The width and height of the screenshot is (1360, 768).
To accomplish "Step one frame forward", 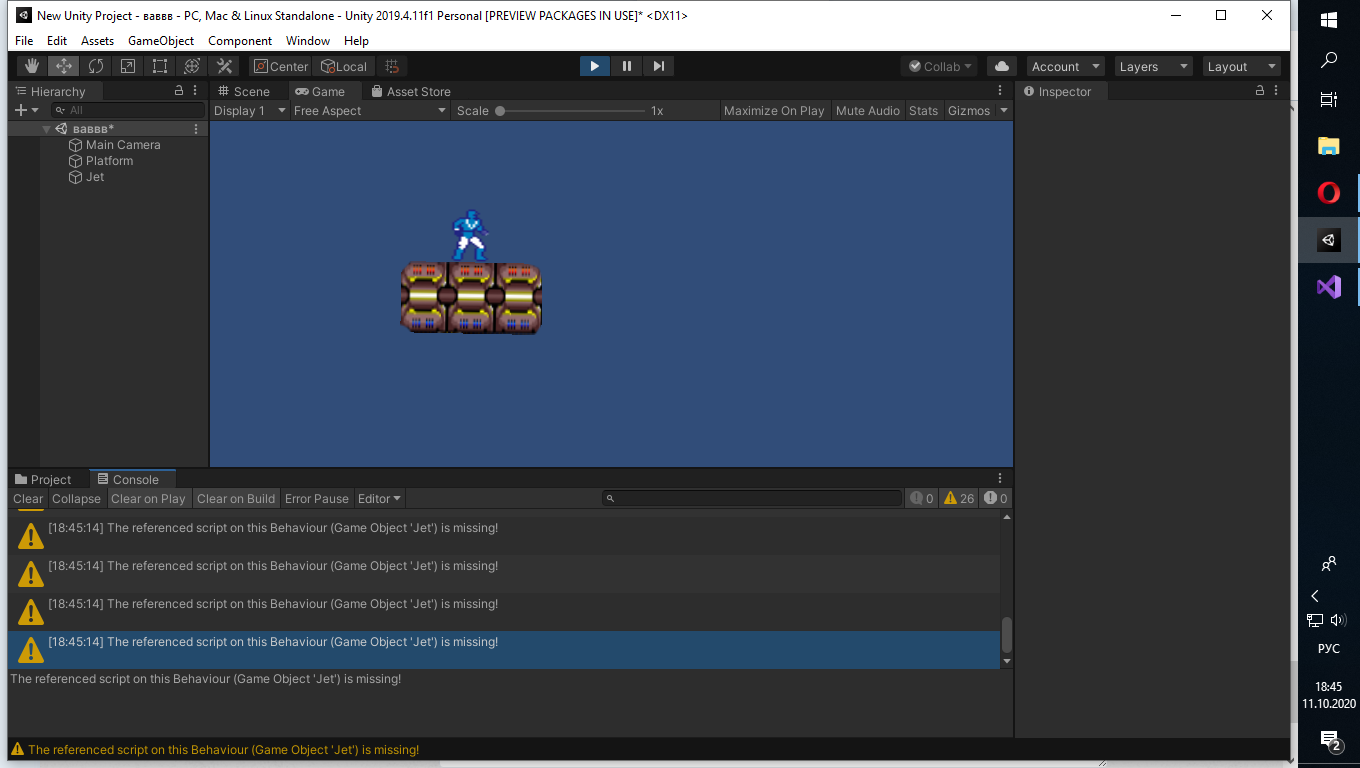I will 658,66.
